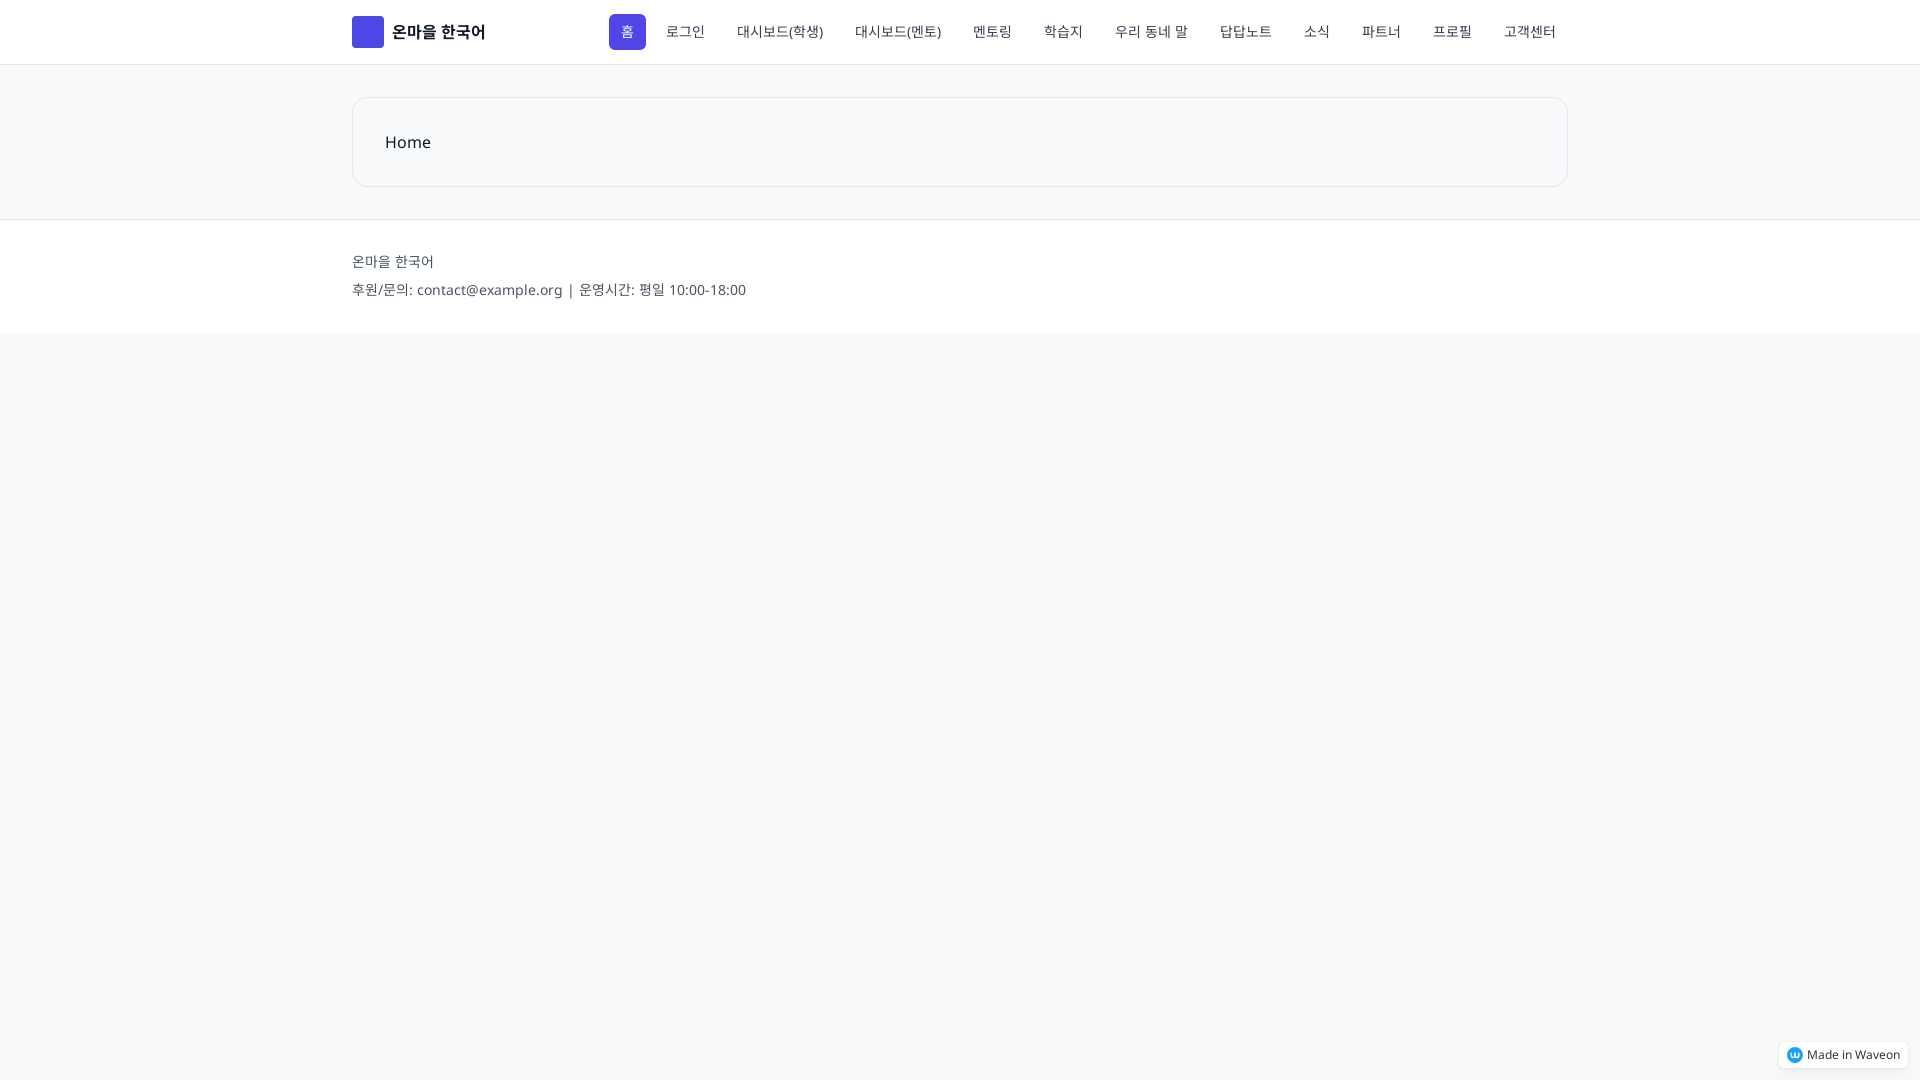Click the purple square site logo
This screenshot has height=1080, width=1920.
[367, 32]
